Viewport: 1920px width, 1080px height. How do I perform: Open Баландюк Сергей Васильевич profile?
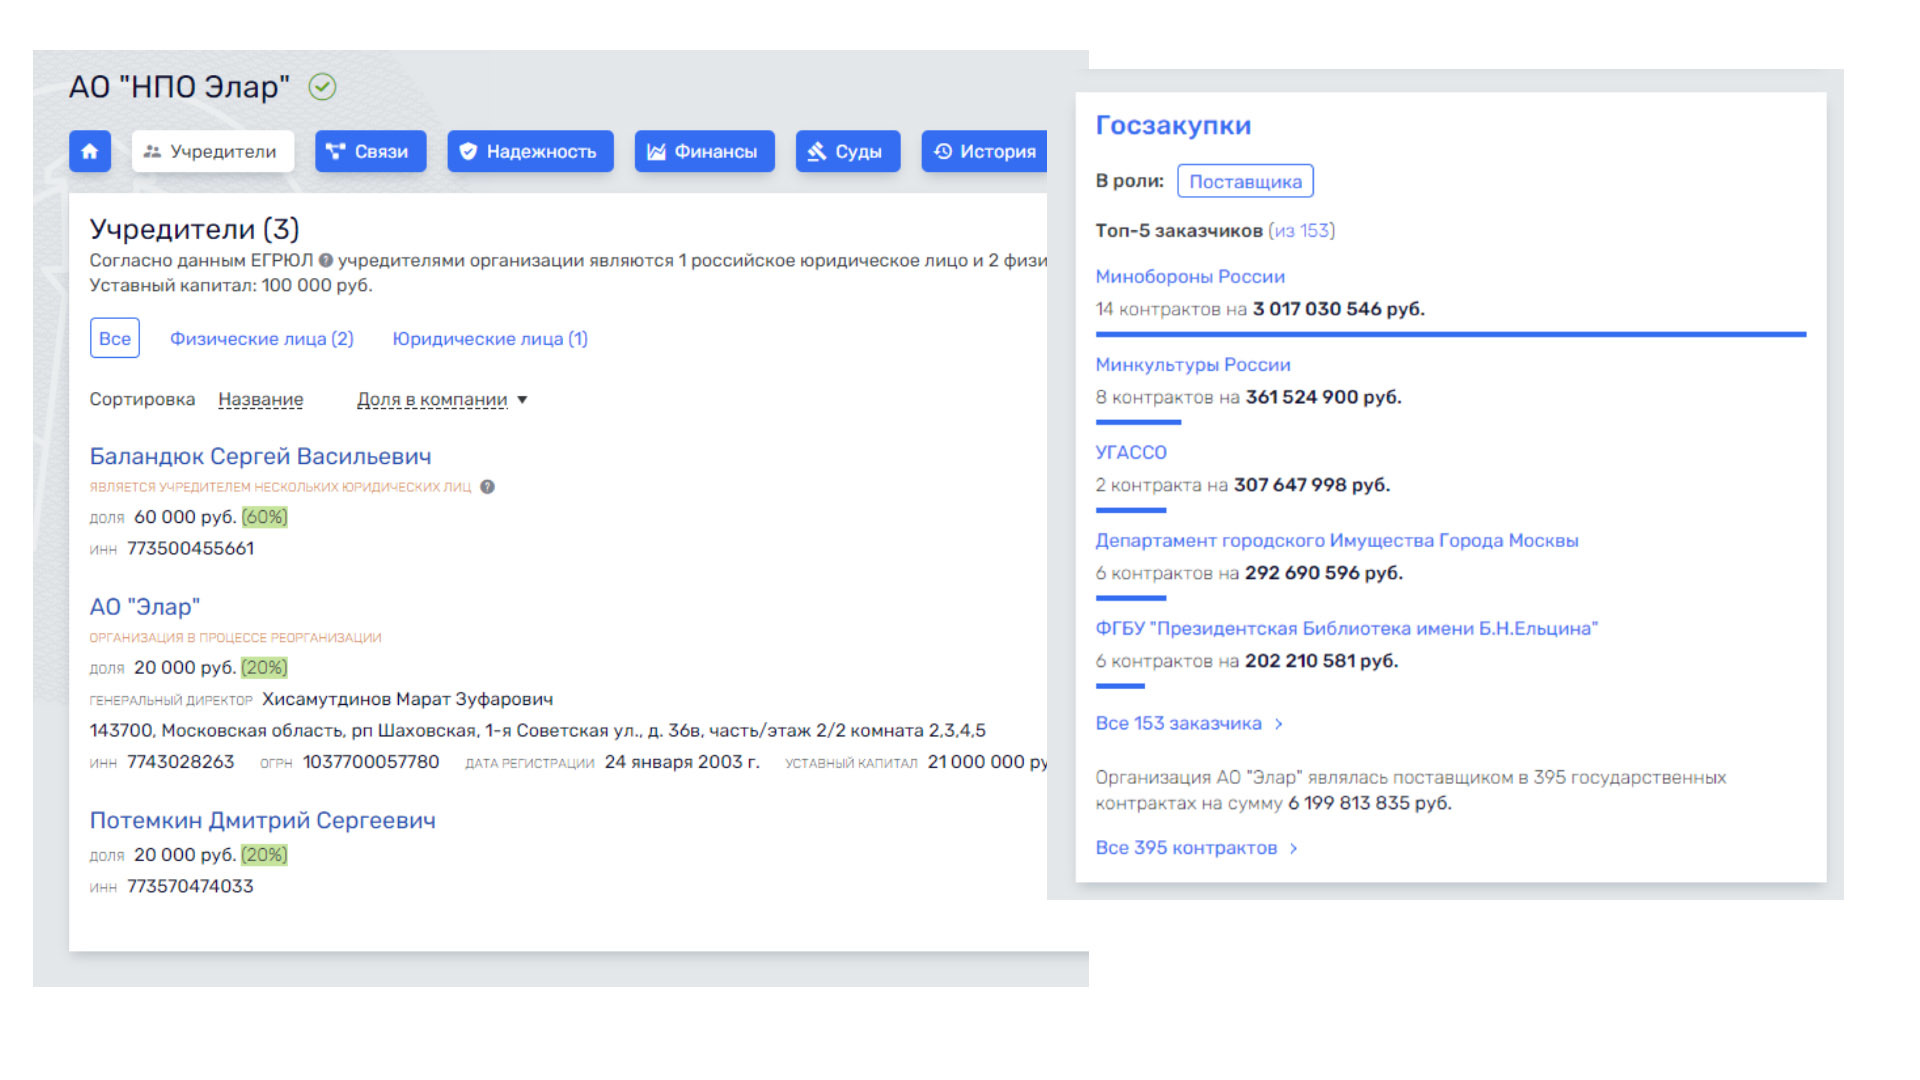tap(261, 457)
